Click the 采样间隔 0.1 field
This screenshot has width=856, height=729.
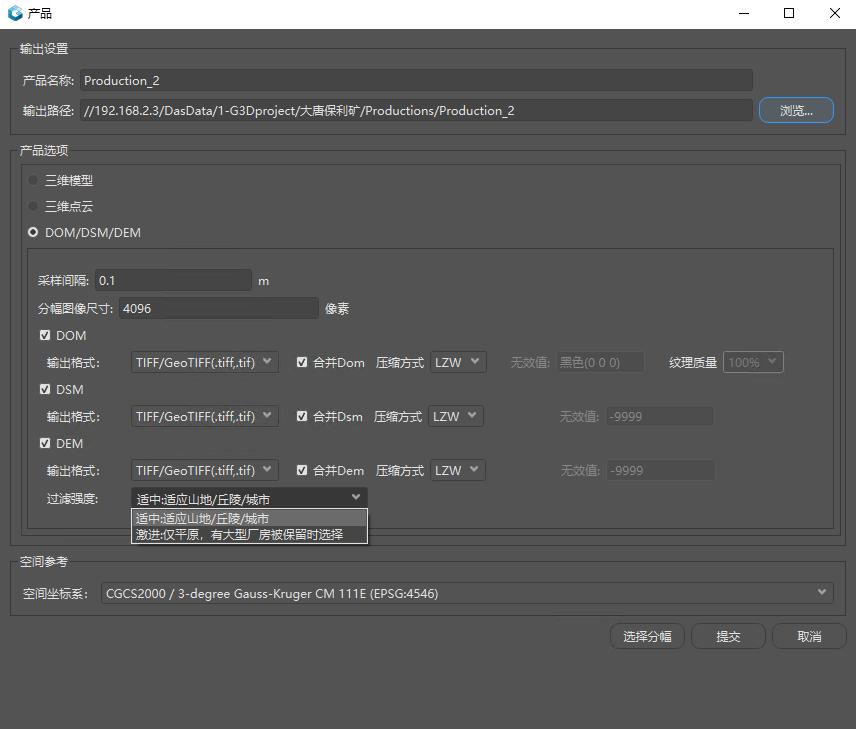point(173,280)
